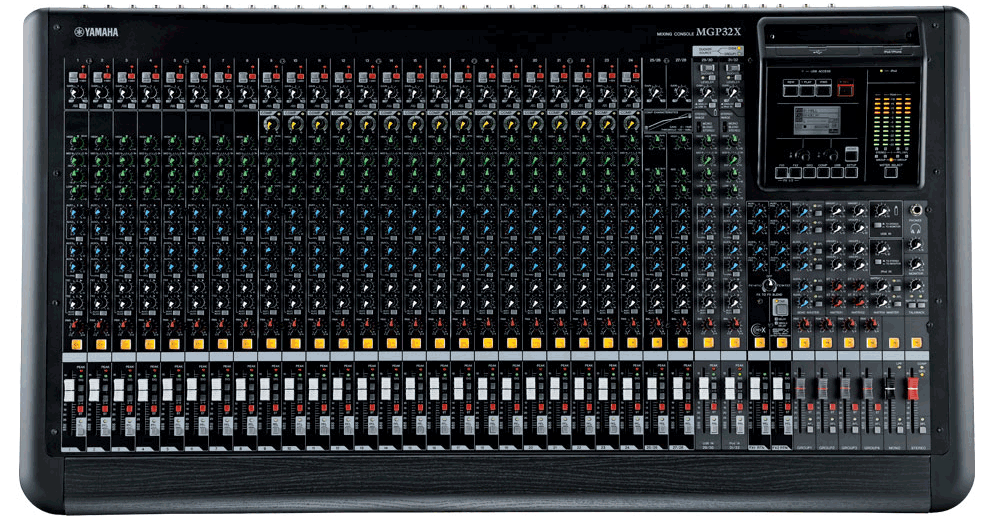Image resolution: width=990 pixels, height=525 pixels.
Task: Click the GROUP1 fader
Action: point(801,388)
